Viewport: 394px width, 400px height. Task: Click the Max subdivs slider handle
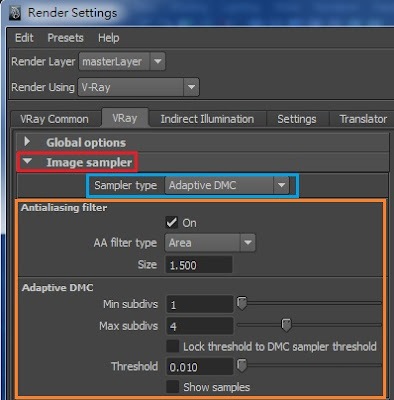[x=286, y=325]
